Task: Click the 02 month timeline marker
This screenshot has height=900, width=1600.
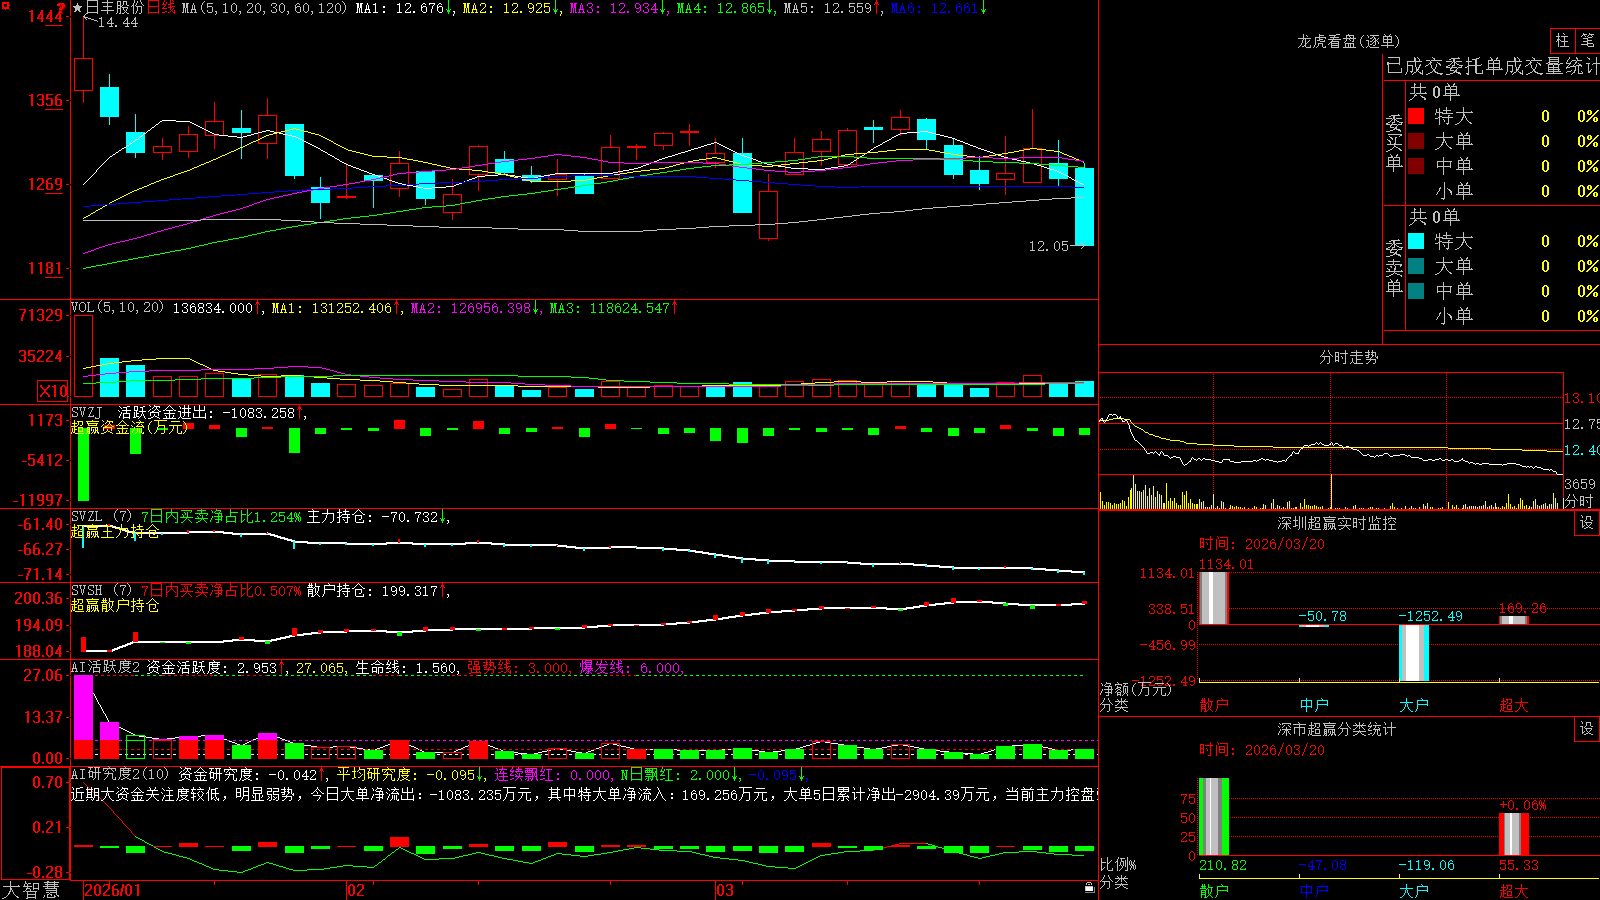Action: [356, 890]
